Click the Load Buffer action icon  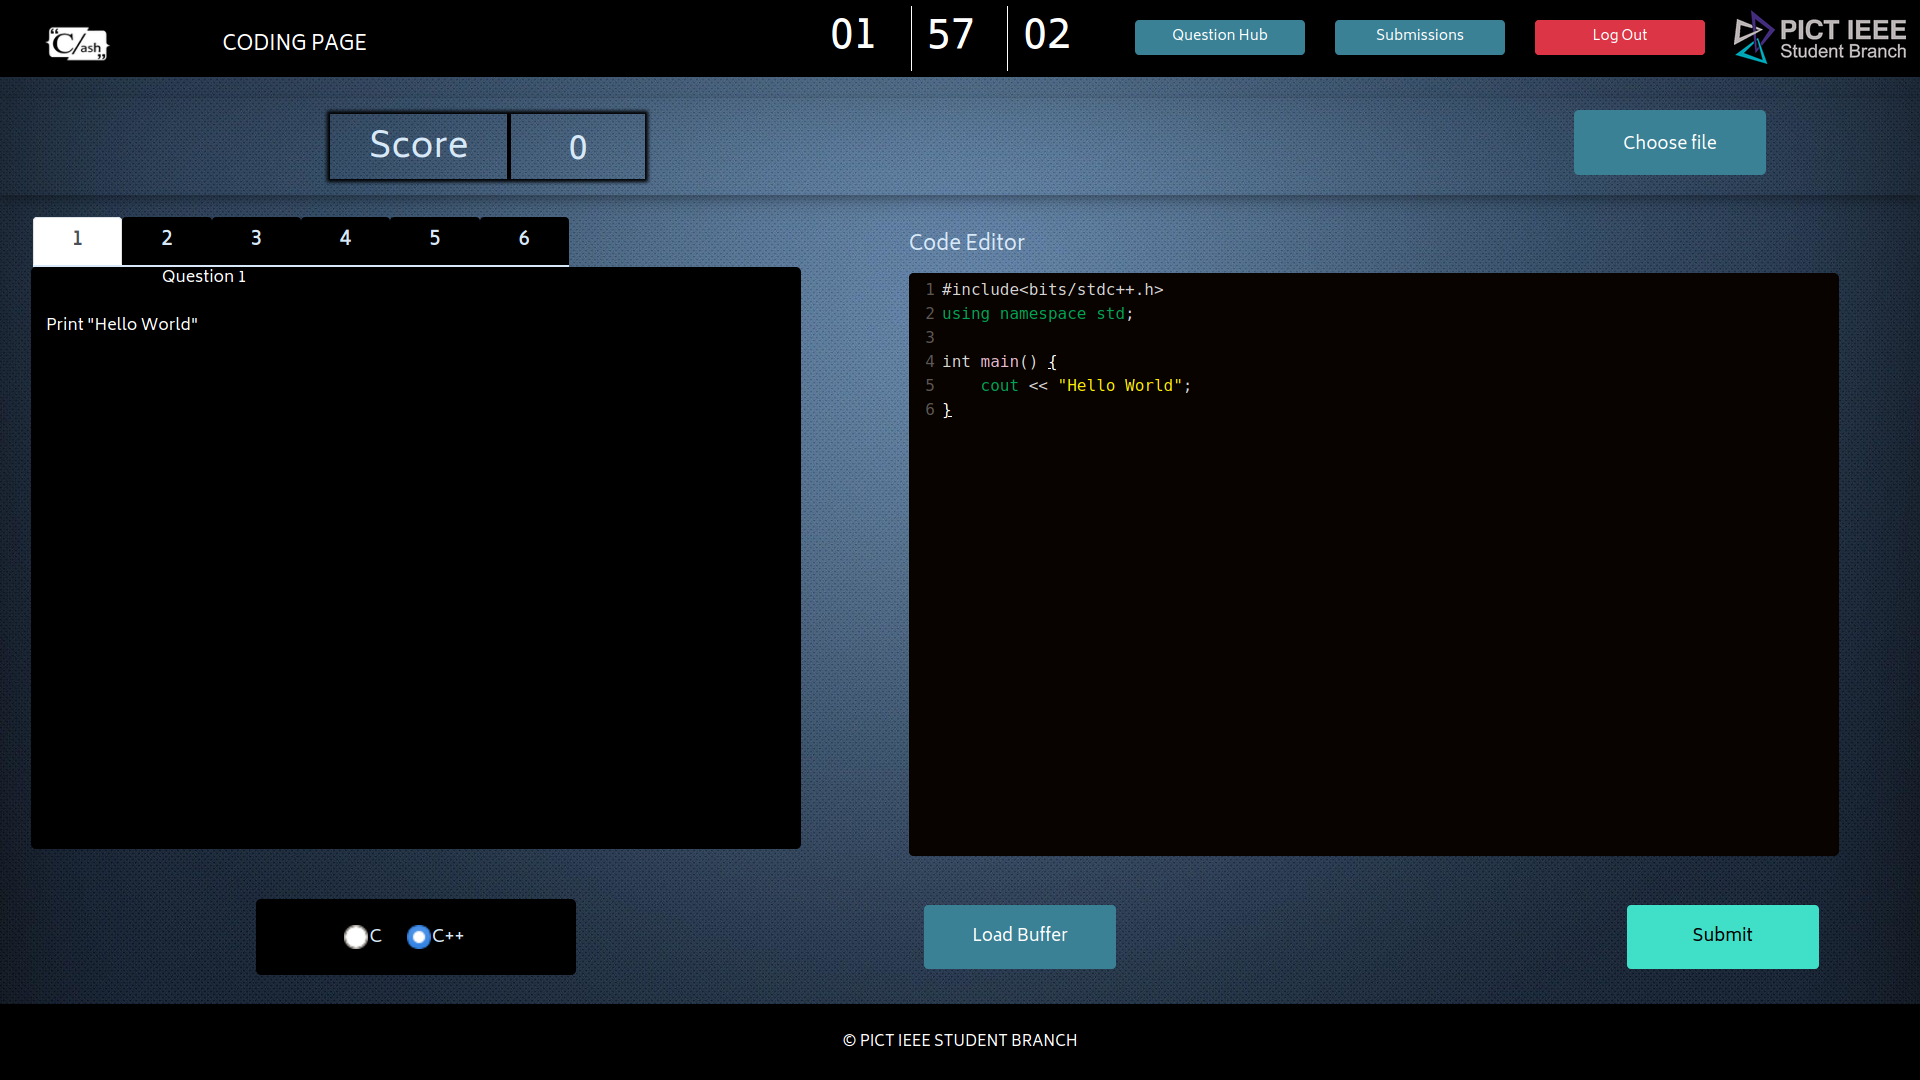click(1019, 936)
